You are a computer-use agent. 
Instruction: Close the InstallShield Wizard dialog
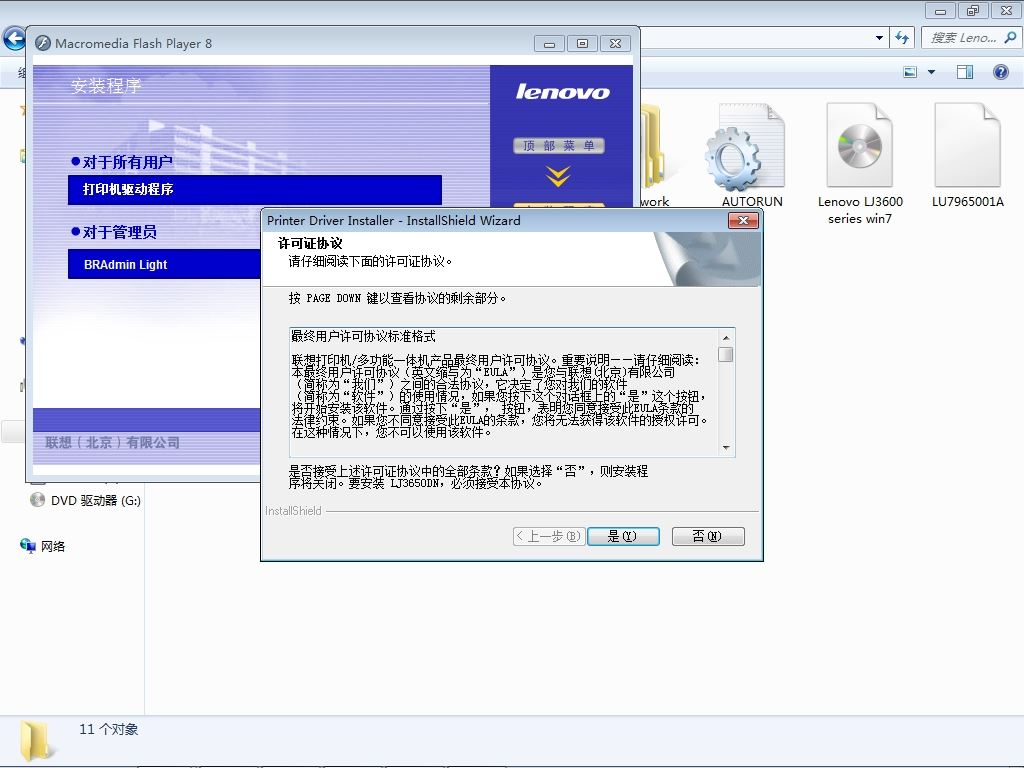pyautogui.click(x=743, y=221)
